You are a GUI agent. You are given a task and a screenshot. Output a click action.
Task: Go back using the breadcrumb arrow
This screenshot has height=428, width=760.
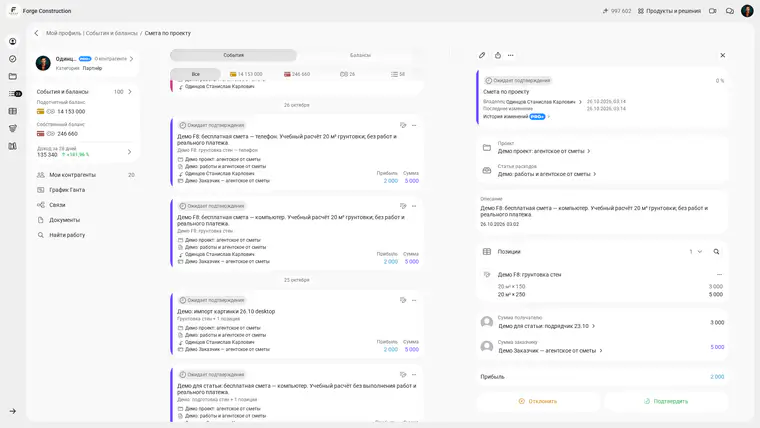click(x=36, y=33)
